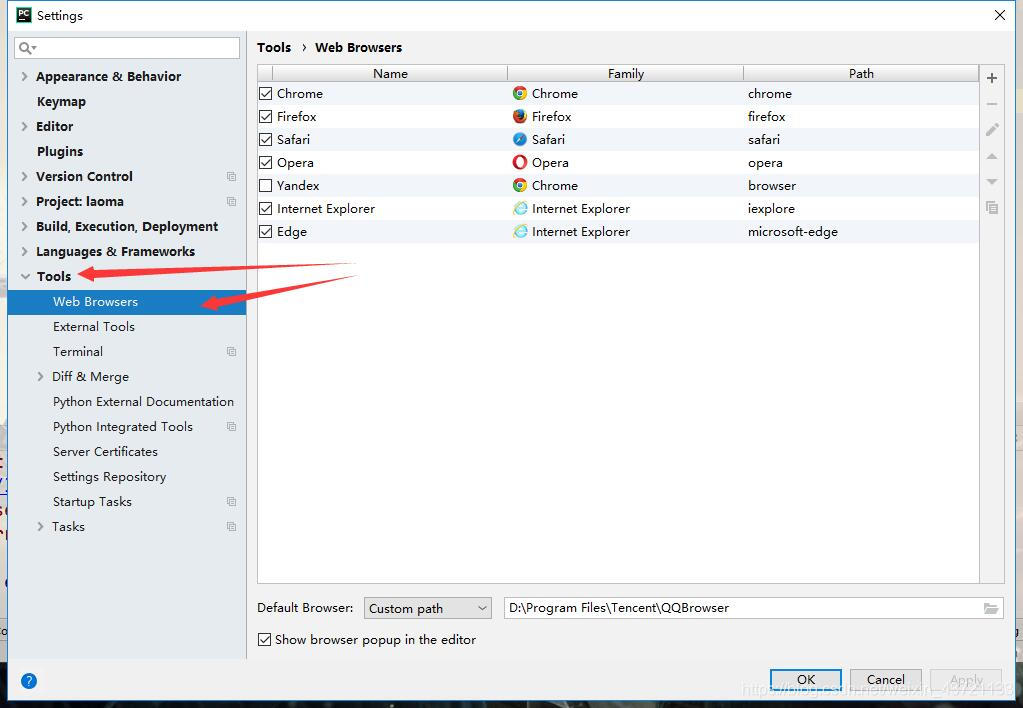The width and height of the screenshot is (1023, 708).
Task: Click the OK button
Action: (806, 679)
